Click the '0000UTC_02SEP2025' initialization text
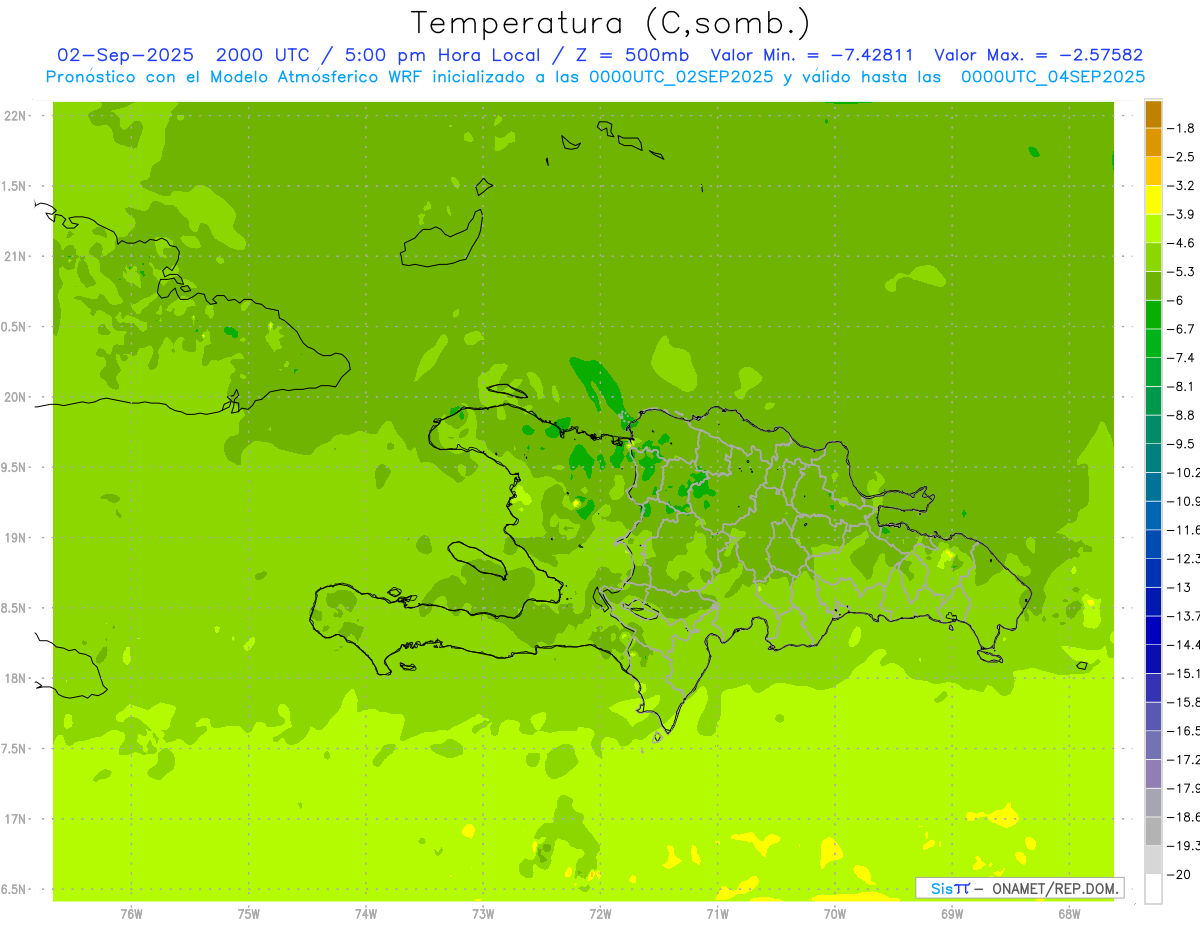 [x=682, y=76]
